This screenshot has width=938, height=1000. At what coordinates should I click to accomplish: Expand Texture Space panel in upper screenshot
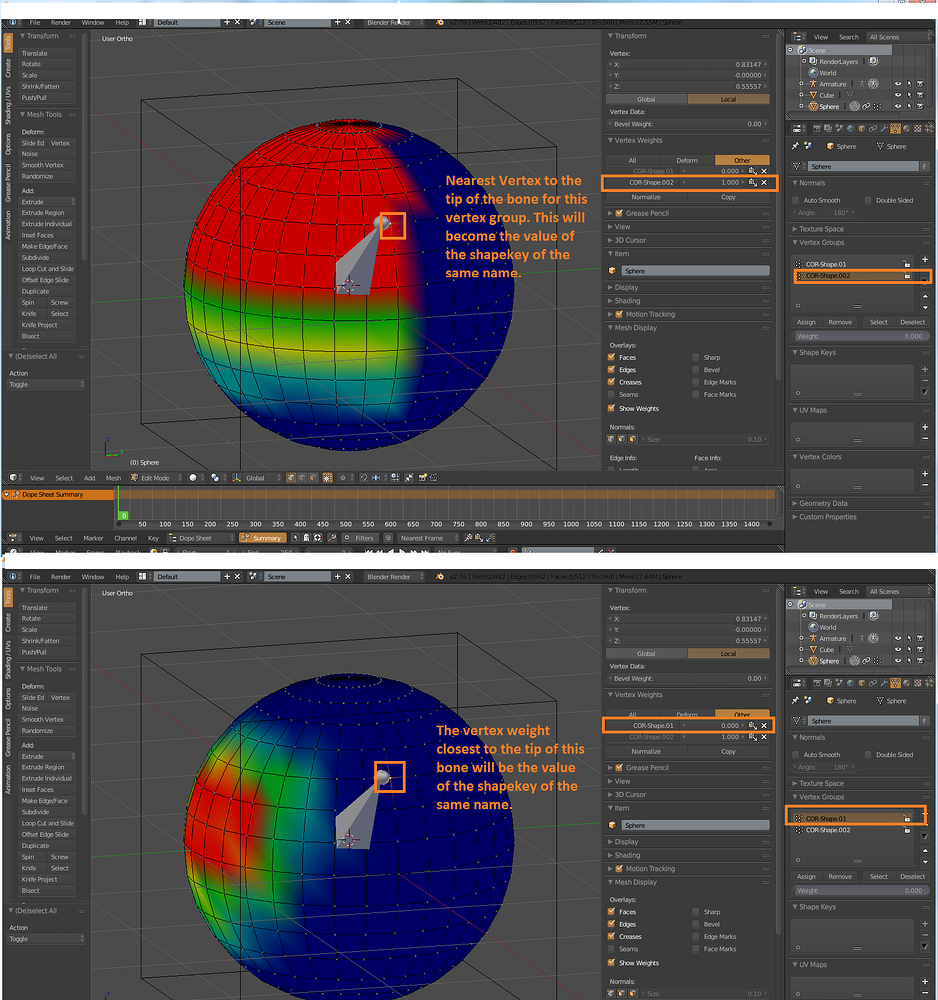pyautogui.click(x=821, y=229)
